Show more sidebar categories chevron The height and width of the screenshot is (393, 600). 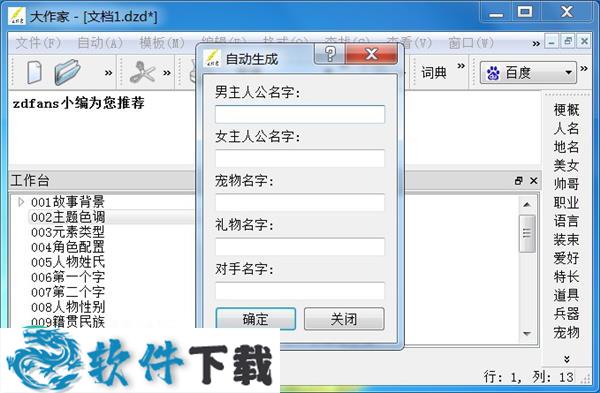567,359
